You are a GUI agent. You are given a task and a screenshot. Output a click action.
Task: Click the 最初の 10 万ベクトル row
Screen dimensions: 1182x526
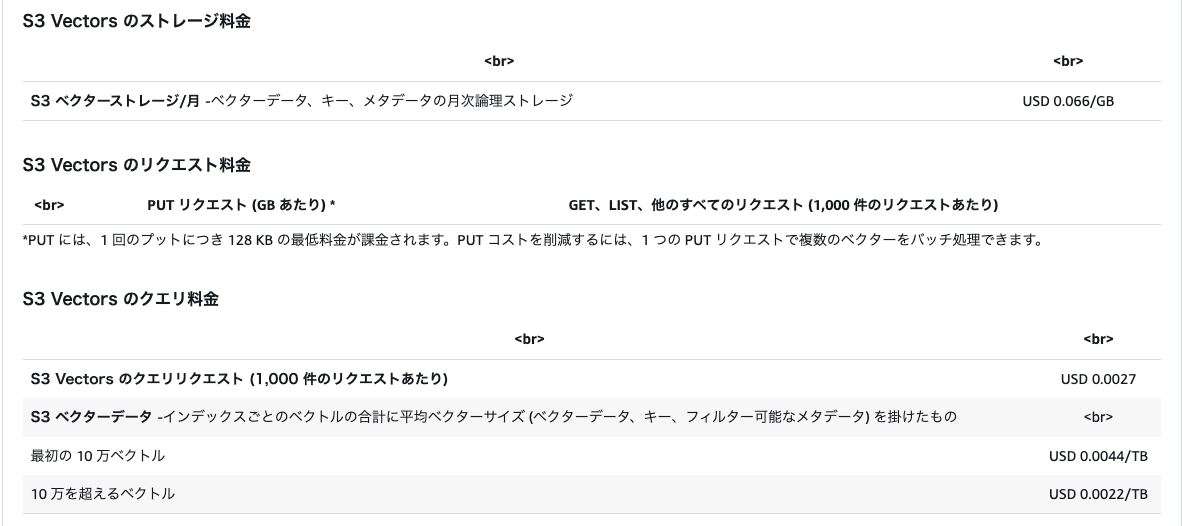pyautogui.click(x=98, y=456)
